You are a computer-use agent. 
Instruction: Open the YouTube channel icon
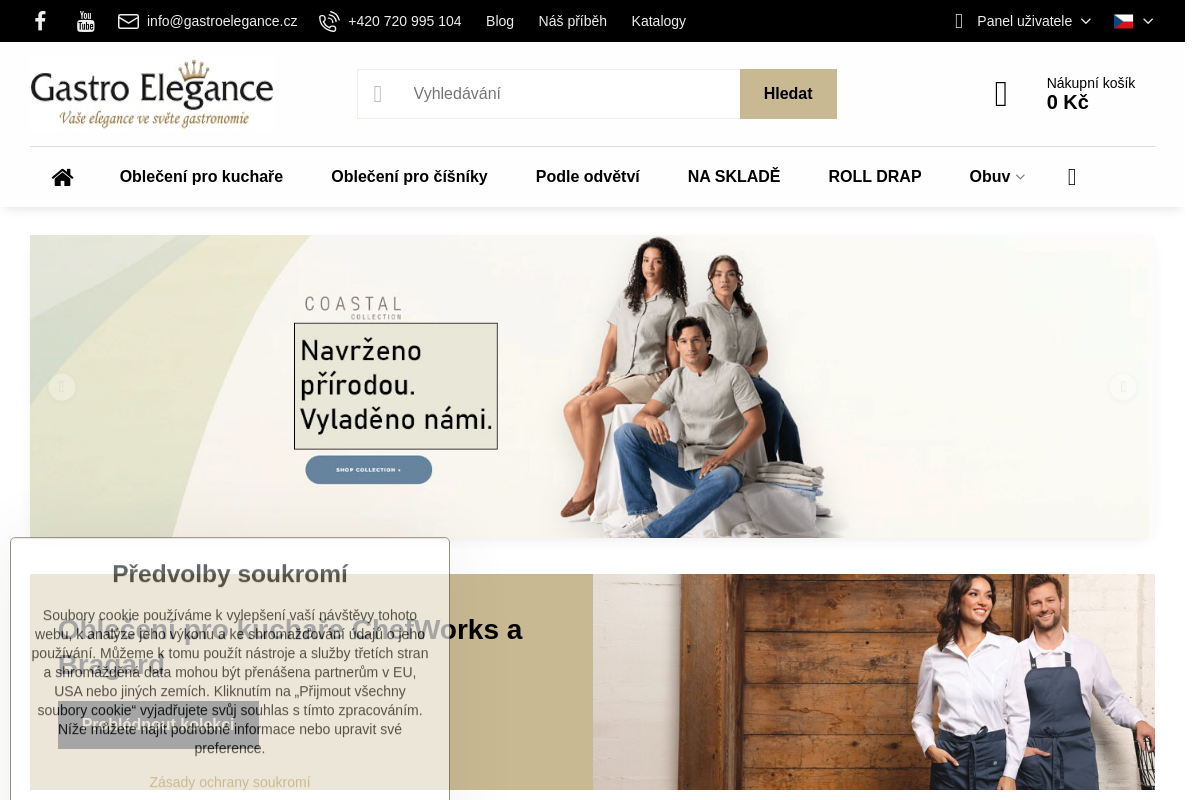click(x=86, y=21)
